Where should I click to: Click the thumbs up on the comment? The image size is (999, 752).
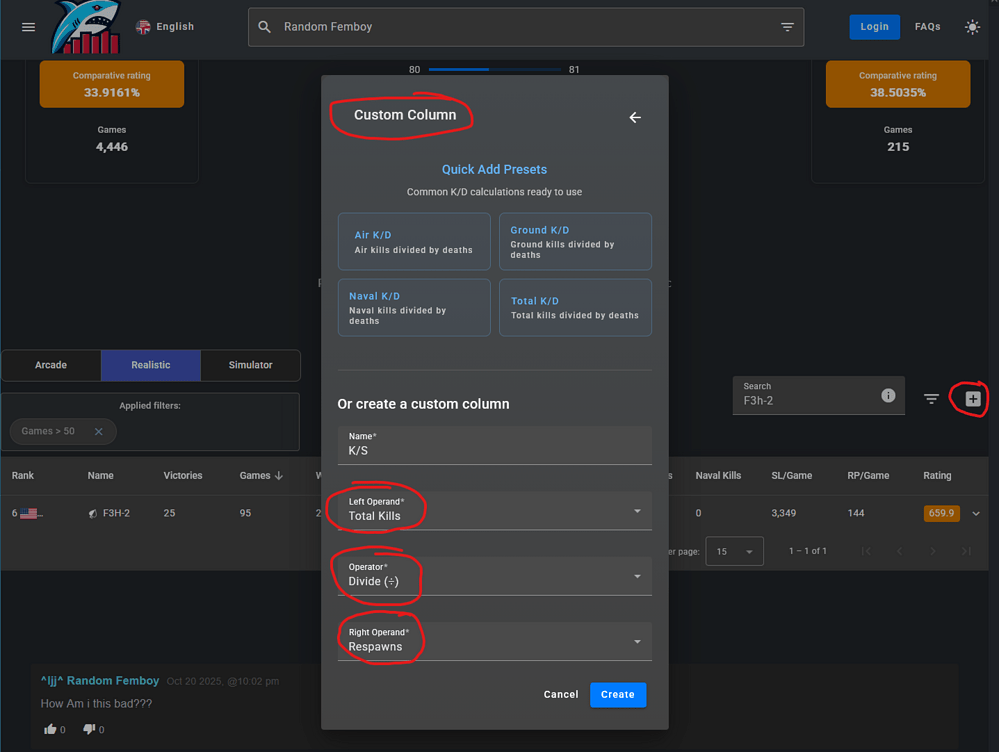pos(51,729)
